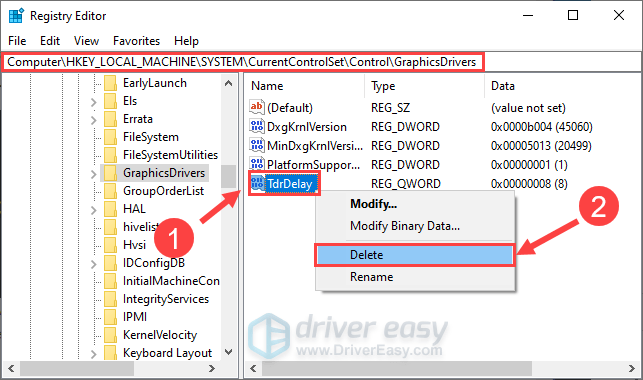Click tree pane horizontal scroll right arrow
Viewport: 643px width, 380px height.
click(212, 369)
